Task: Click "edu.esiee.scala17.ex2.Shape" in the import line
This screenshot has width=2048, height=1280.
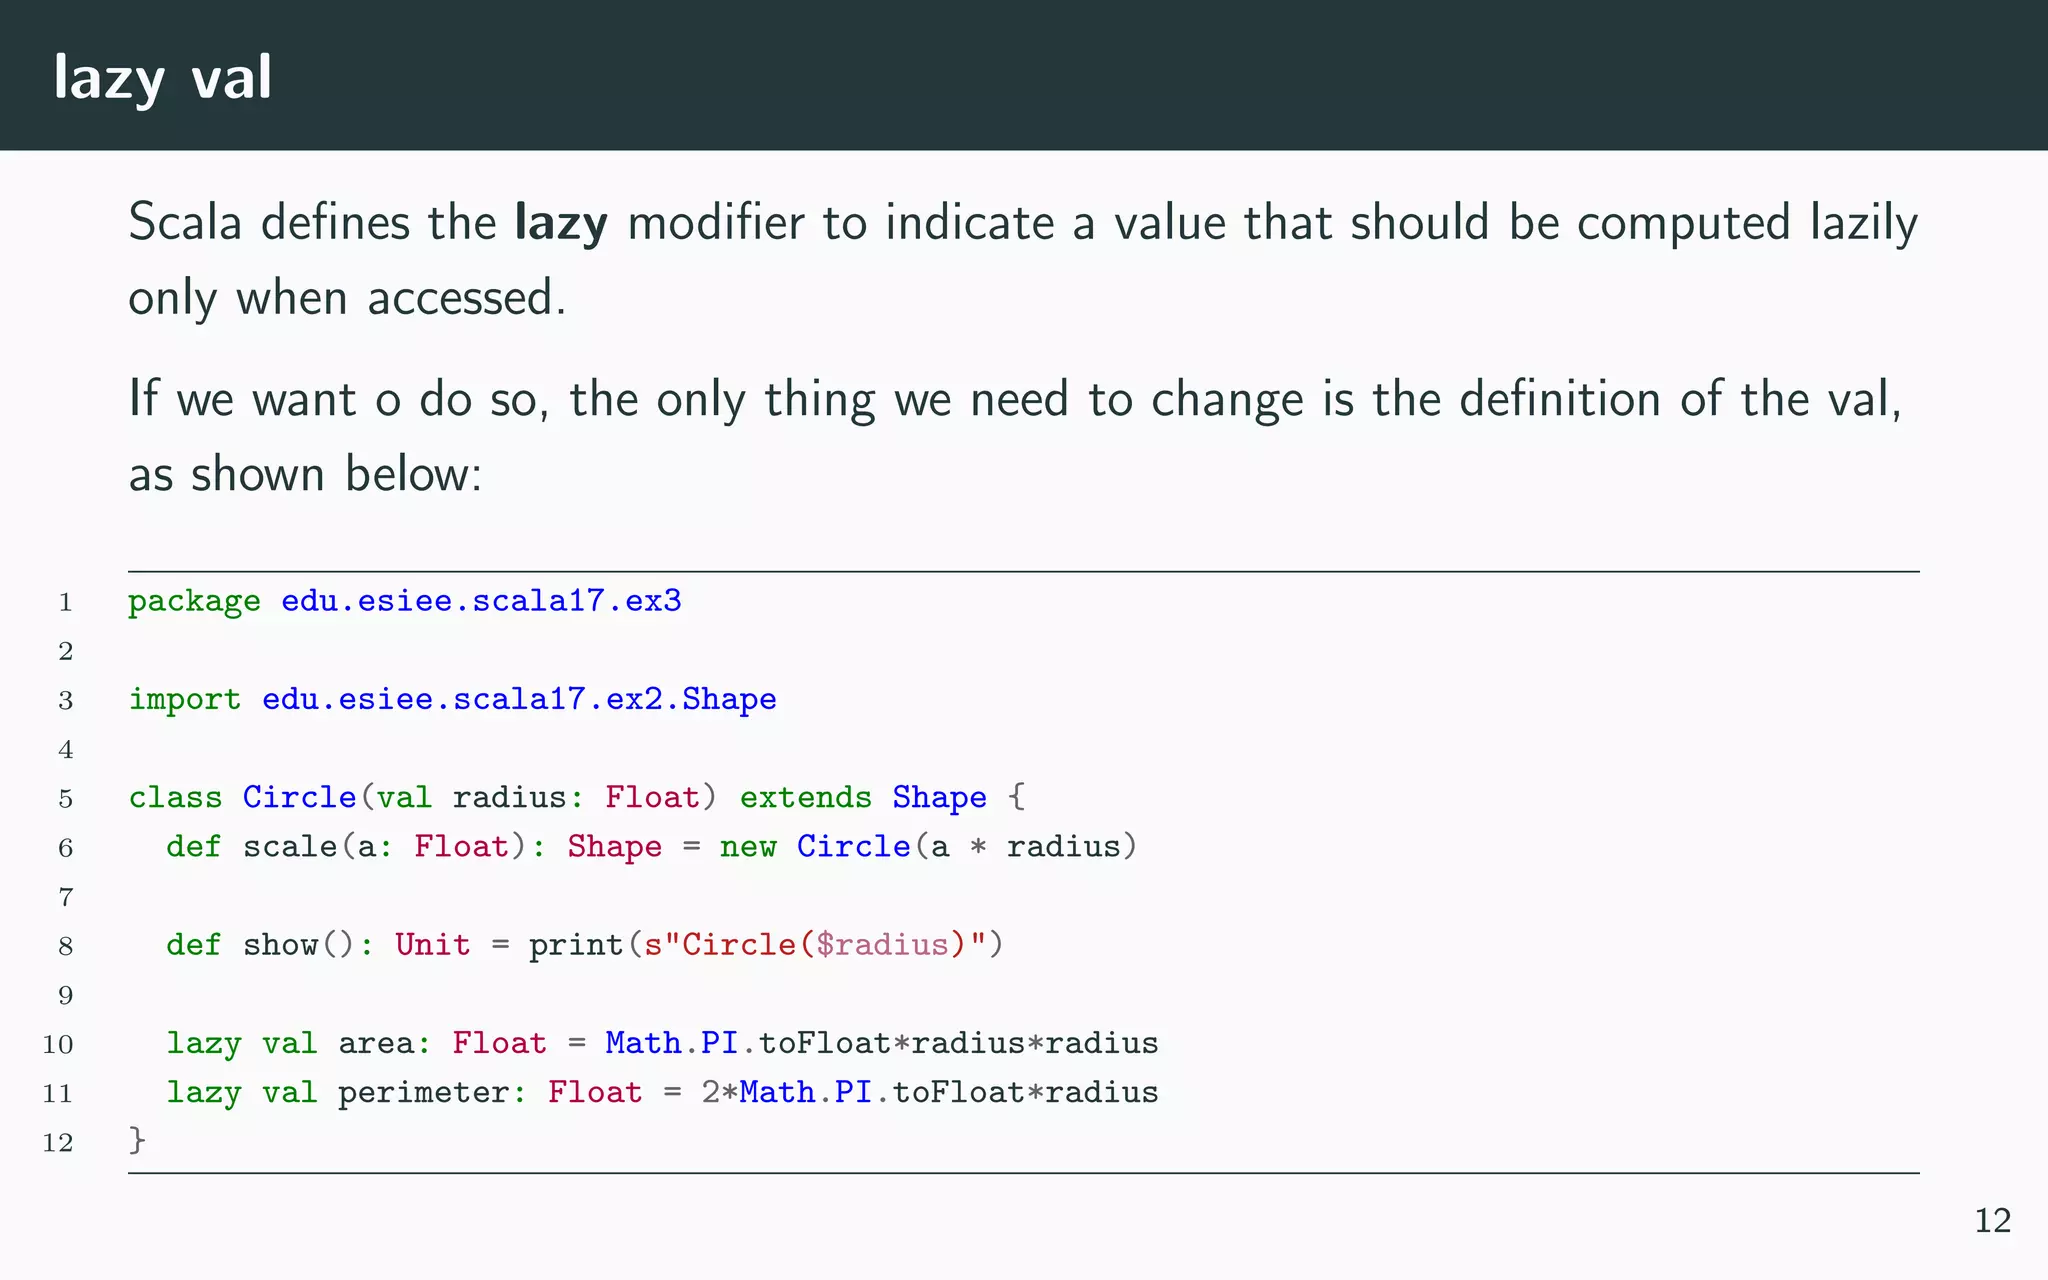Action: [519, 699]
